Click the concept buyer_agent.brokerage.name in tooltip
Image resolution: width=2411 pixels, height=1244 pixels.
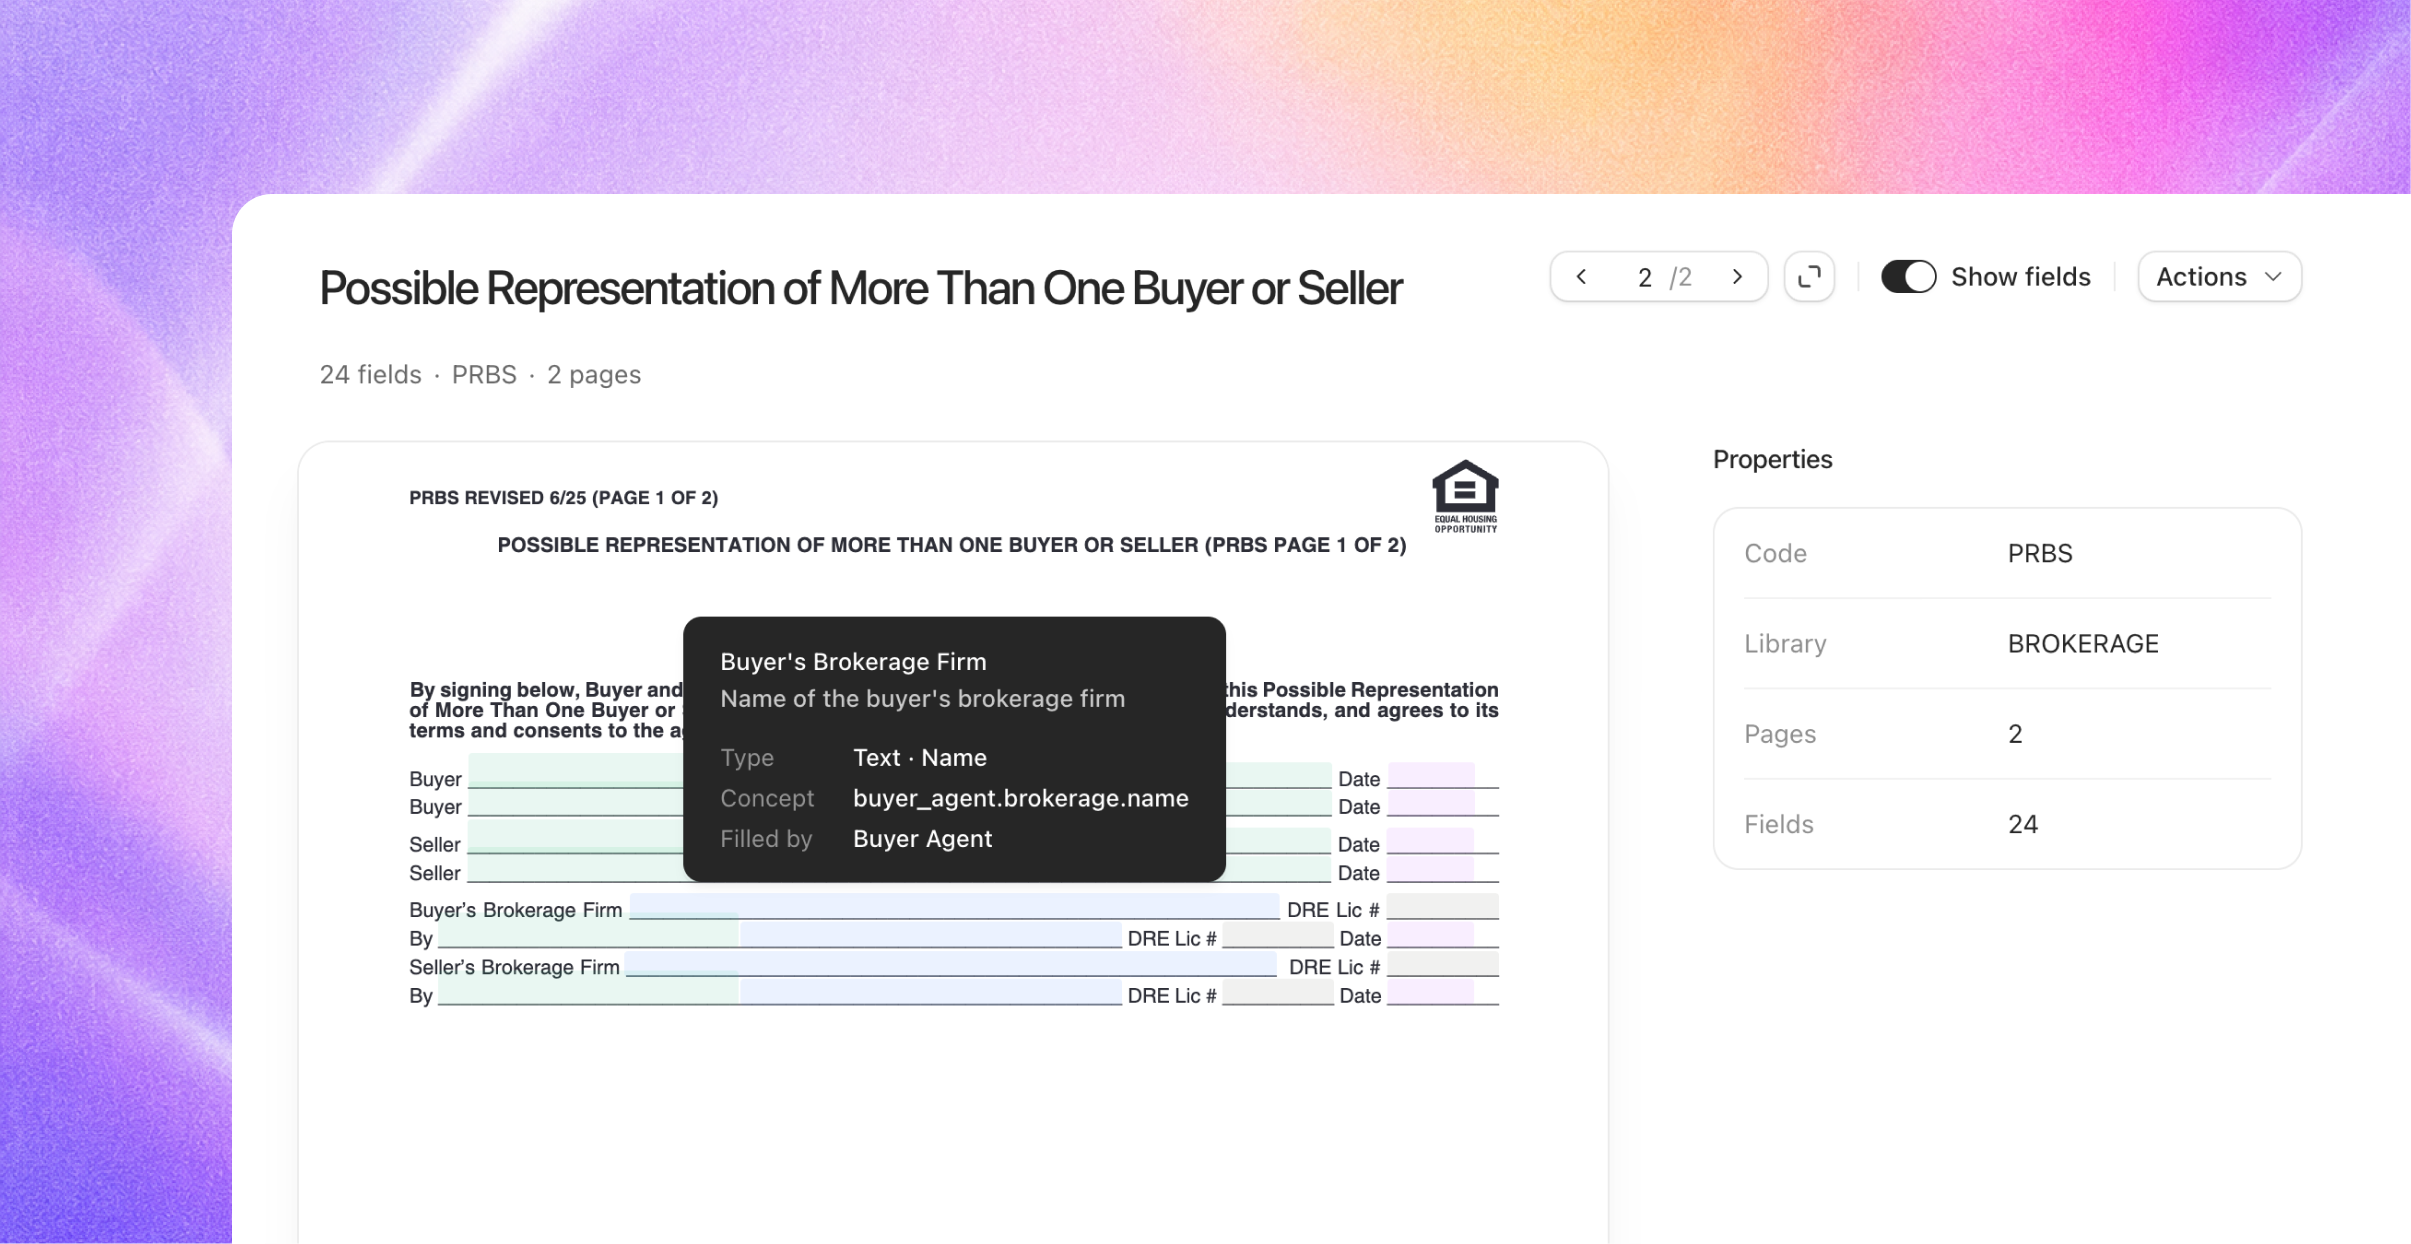1020,798
